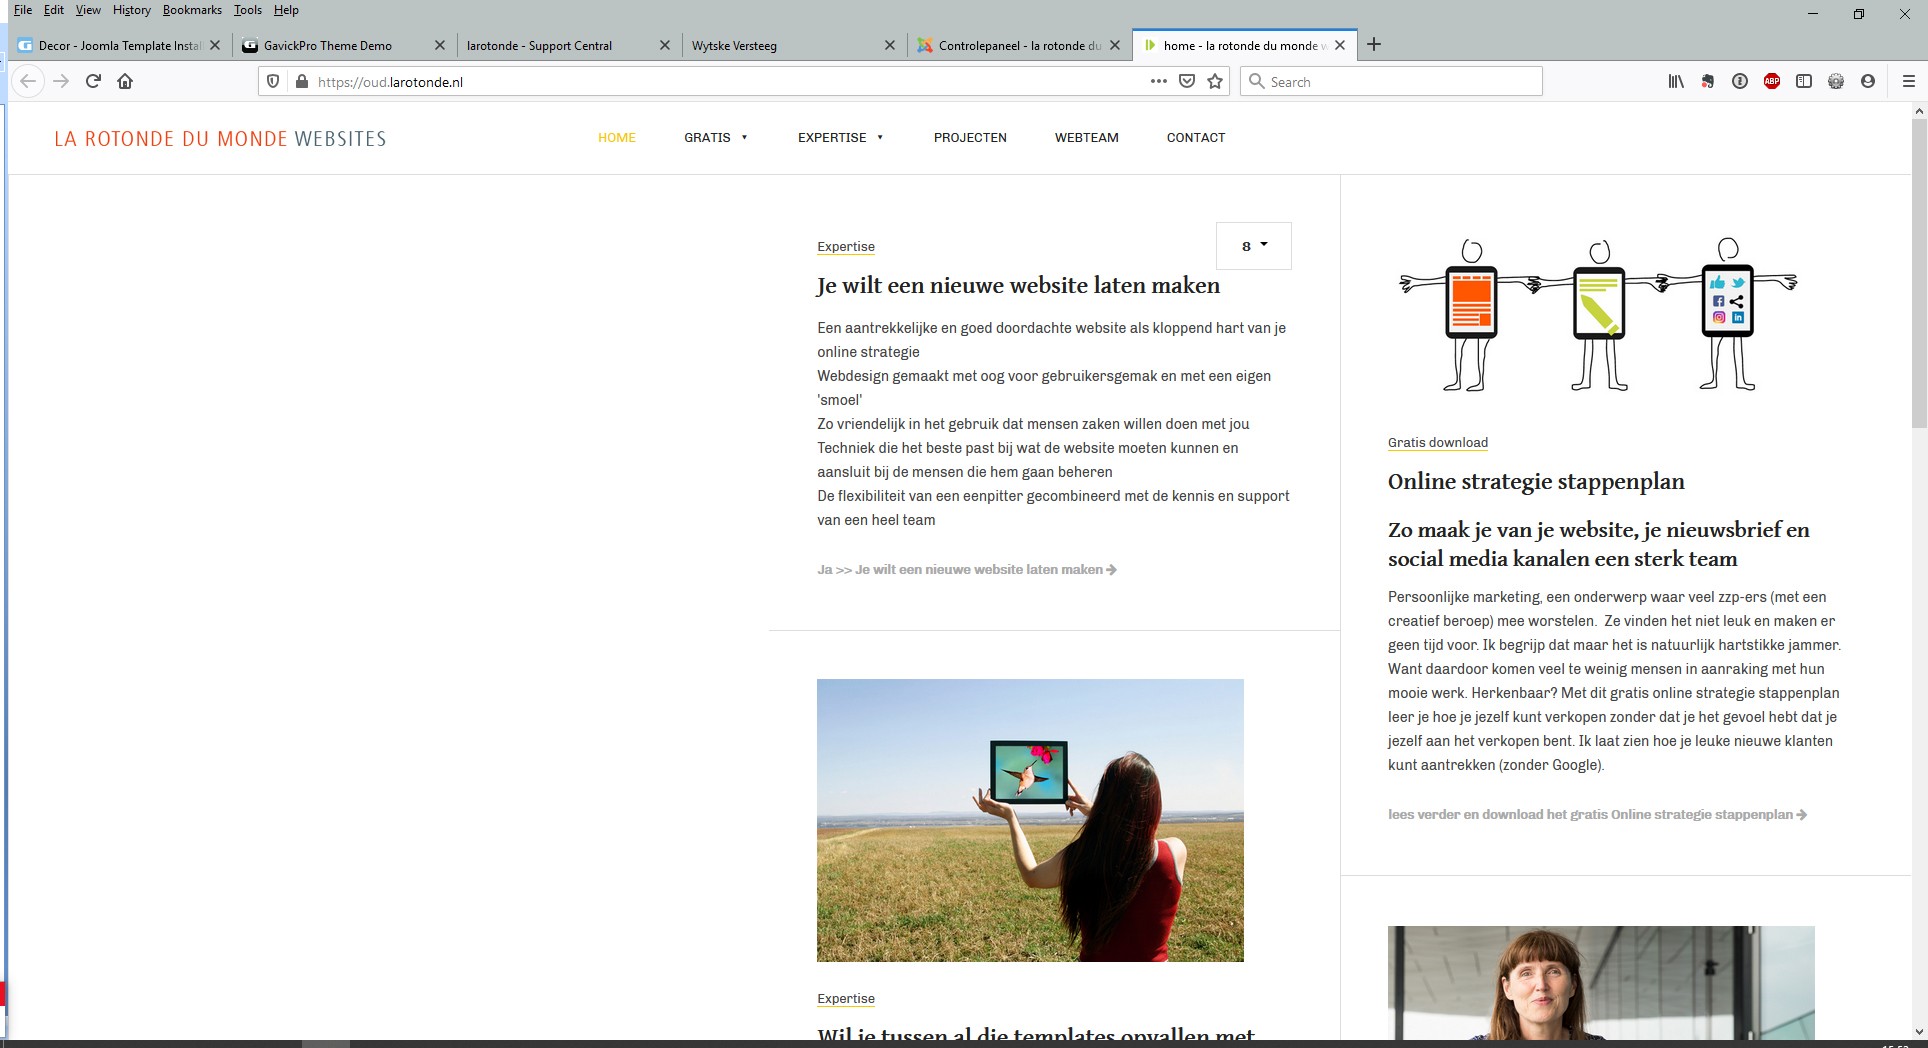Viewport: 1928px width, 1048px height.
Task: Bookmark this page with the star icon
Action: coord(1215,82)
